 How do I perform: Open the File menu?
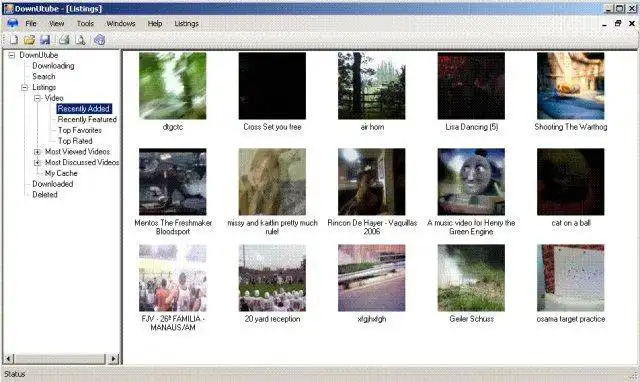(31, 24)
